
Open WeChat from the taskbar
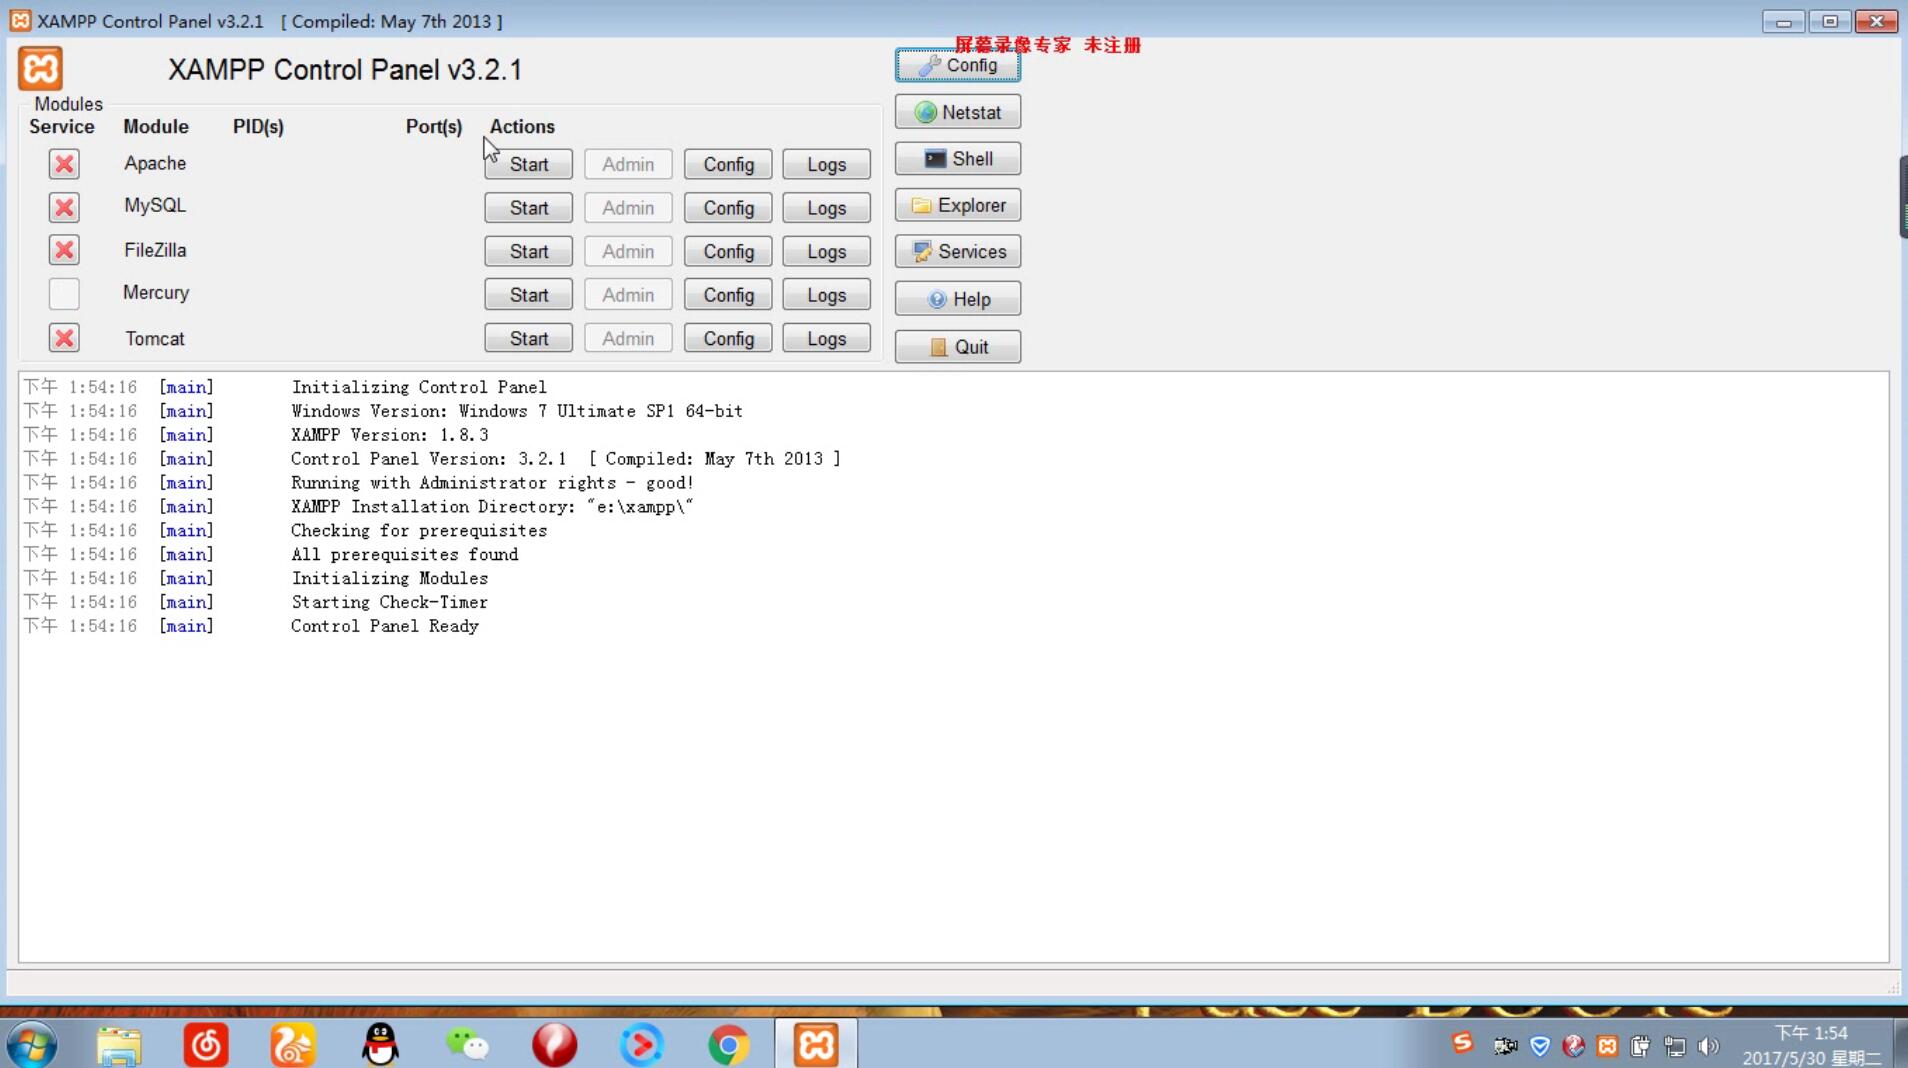pyautogui.click(x=467, y=1045)
